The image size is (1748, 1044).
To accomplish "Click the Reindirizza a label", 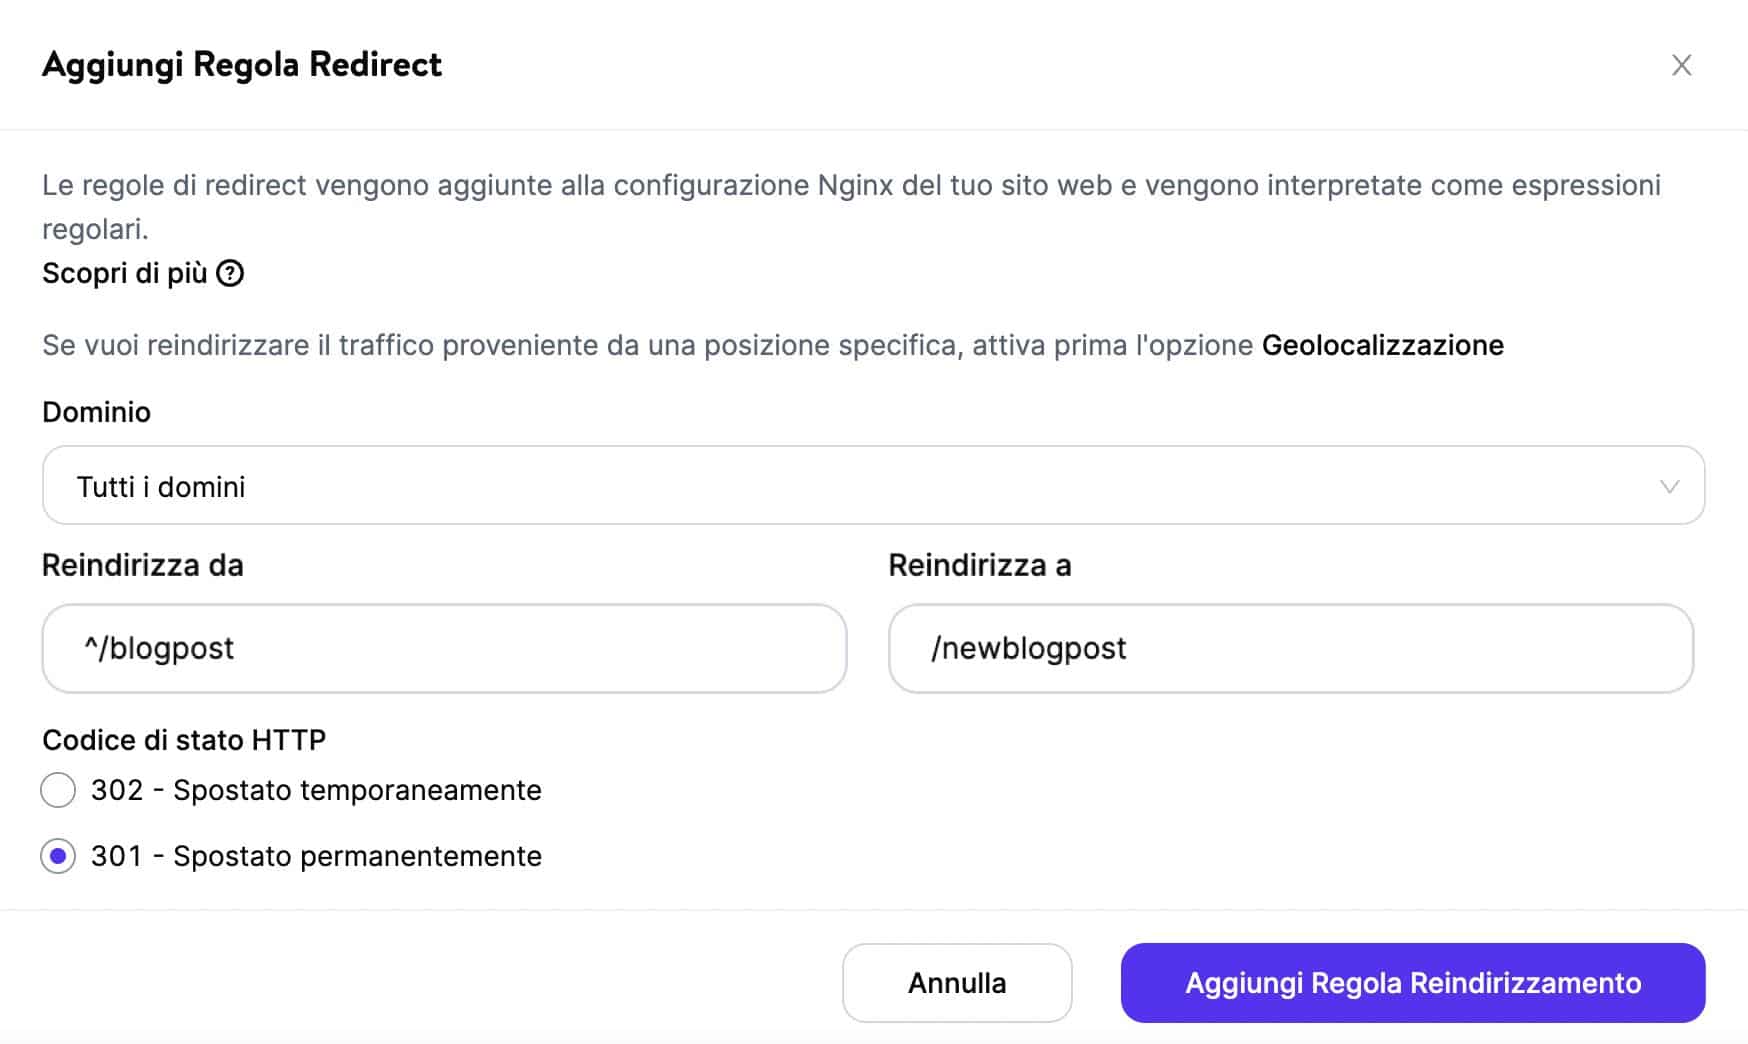I will point(978,565).
